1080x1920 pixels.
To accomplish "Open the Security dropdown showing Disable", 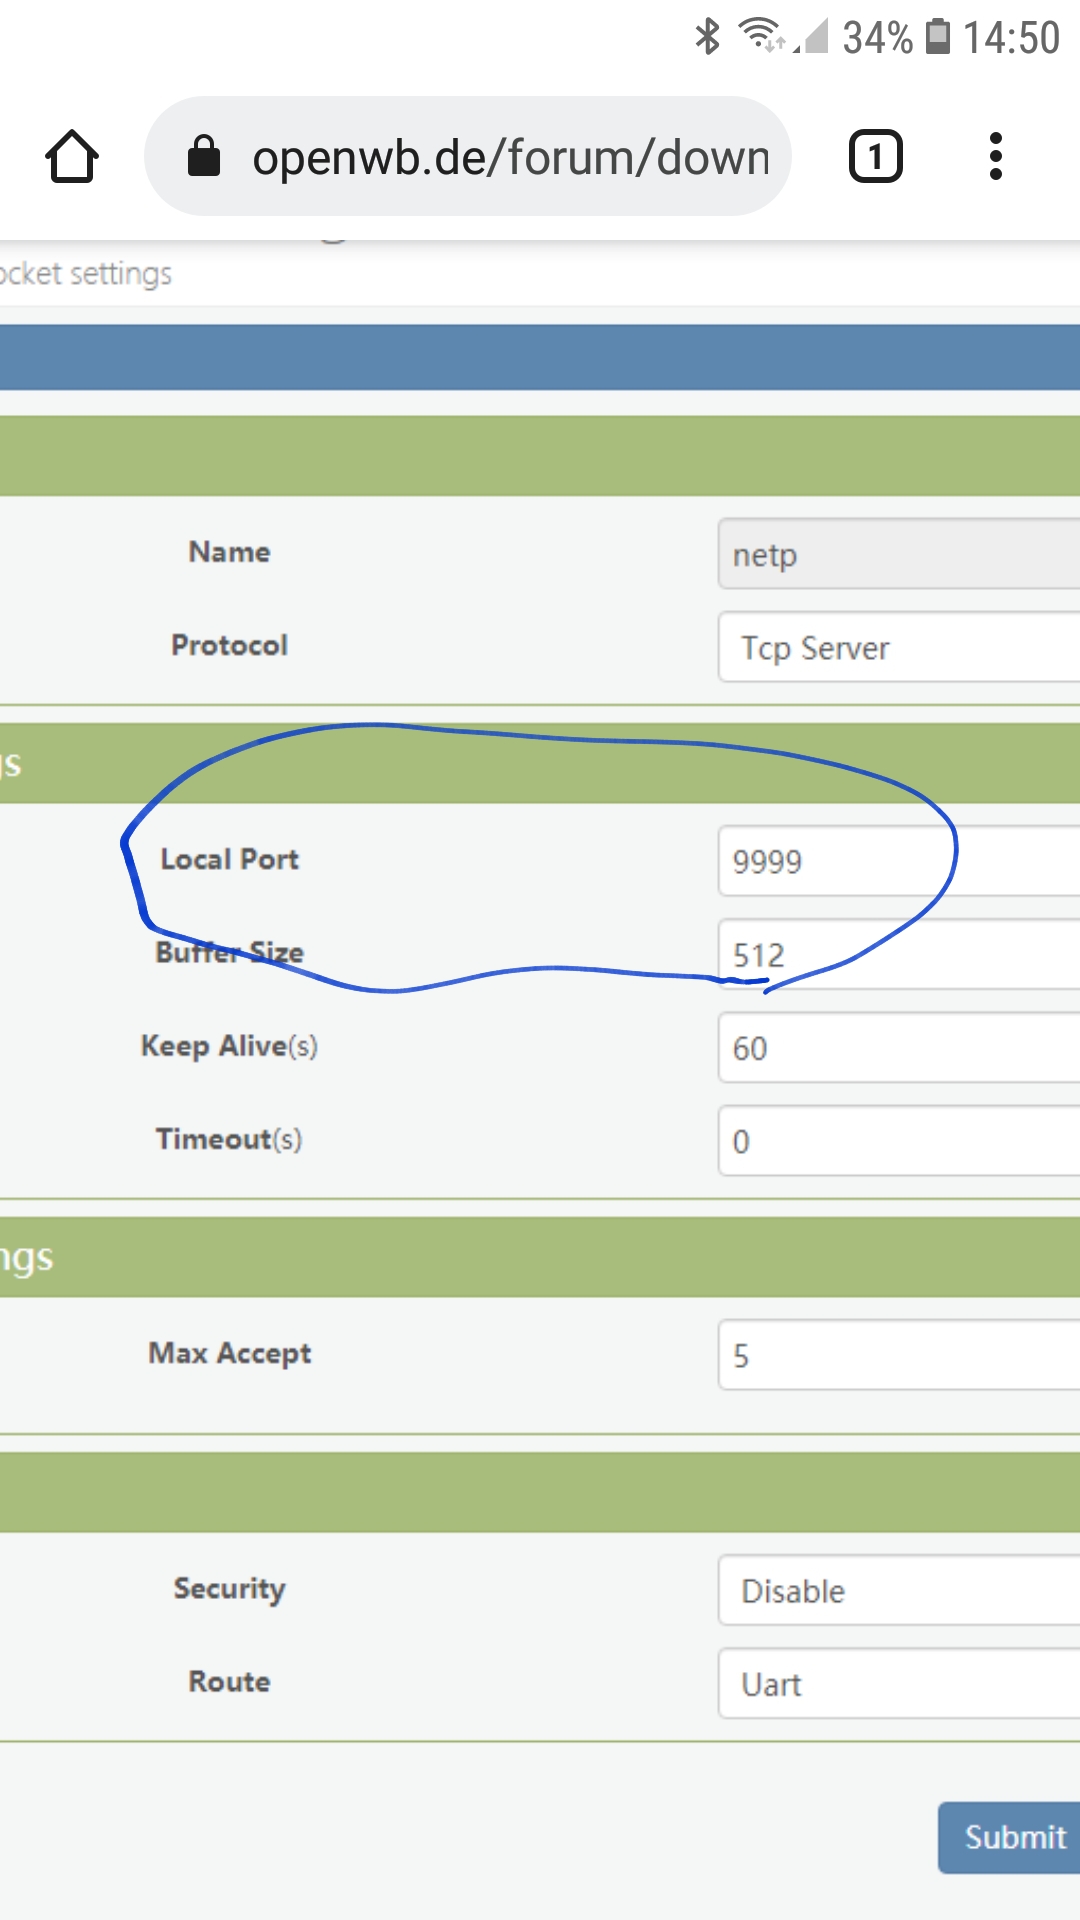I will point(899,1590).
